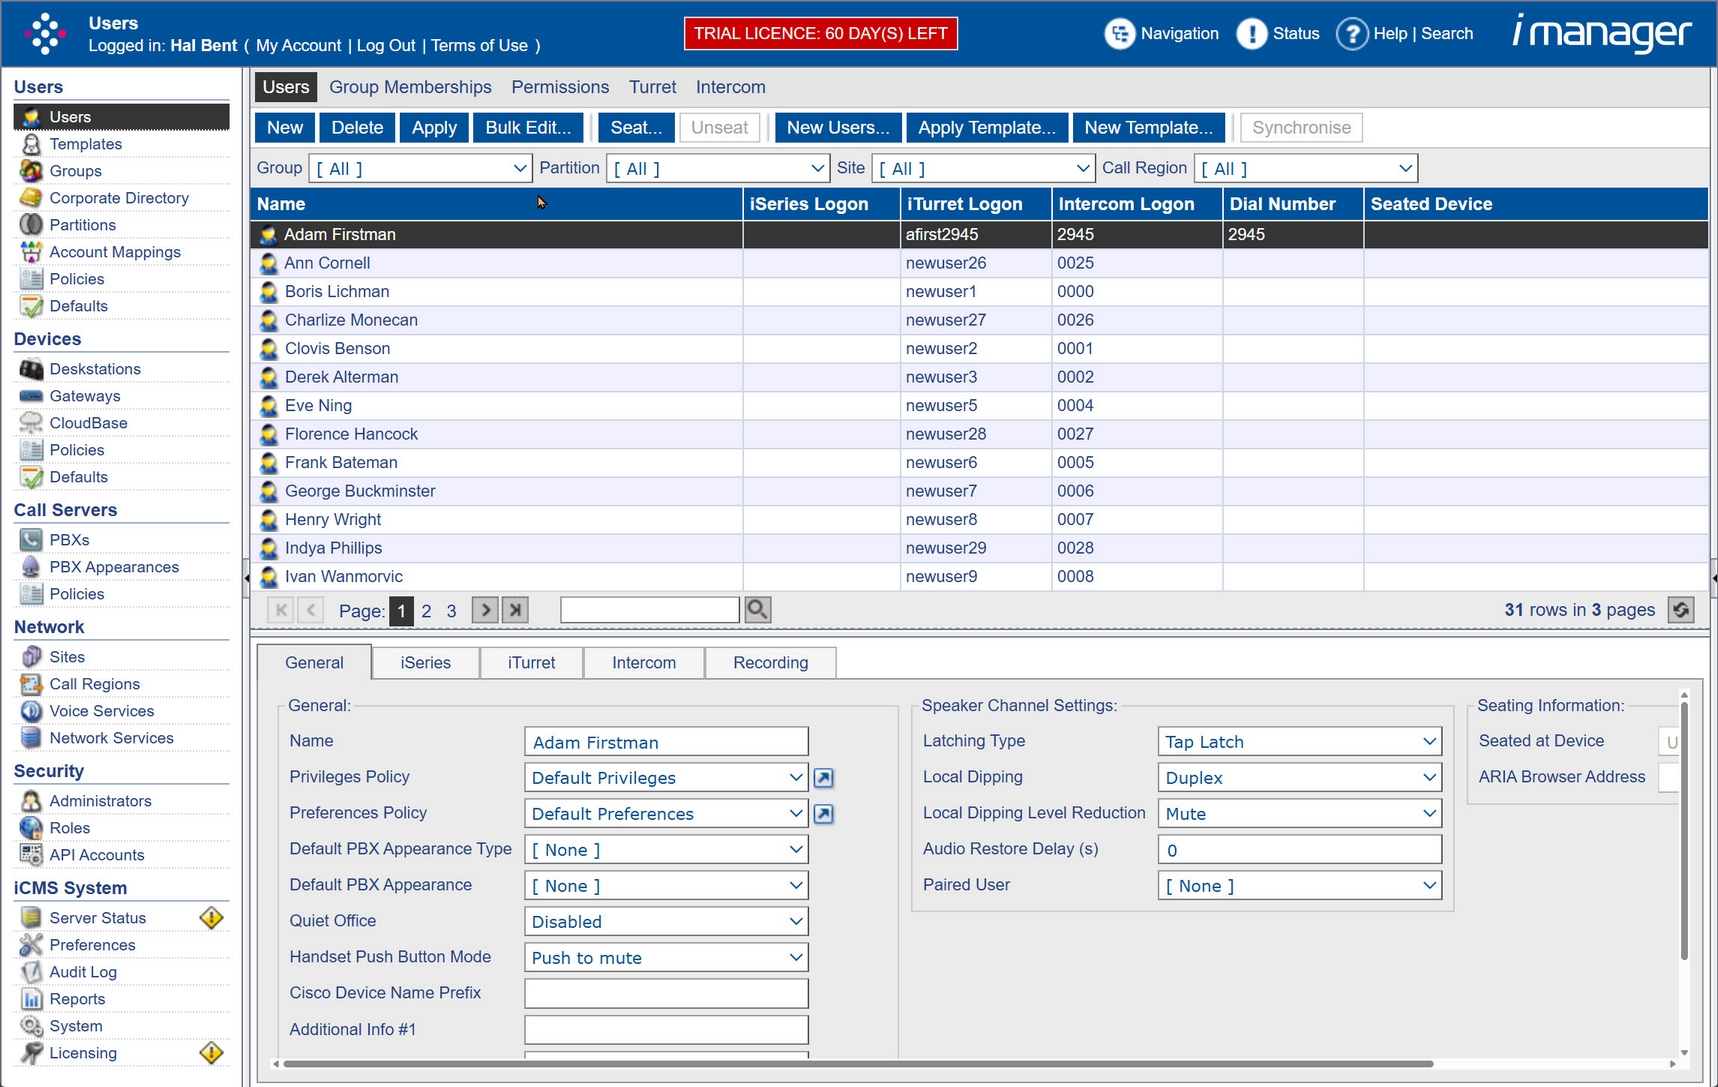
Task: Click the magnifier search icon below the user list
Action: (757, 609)
